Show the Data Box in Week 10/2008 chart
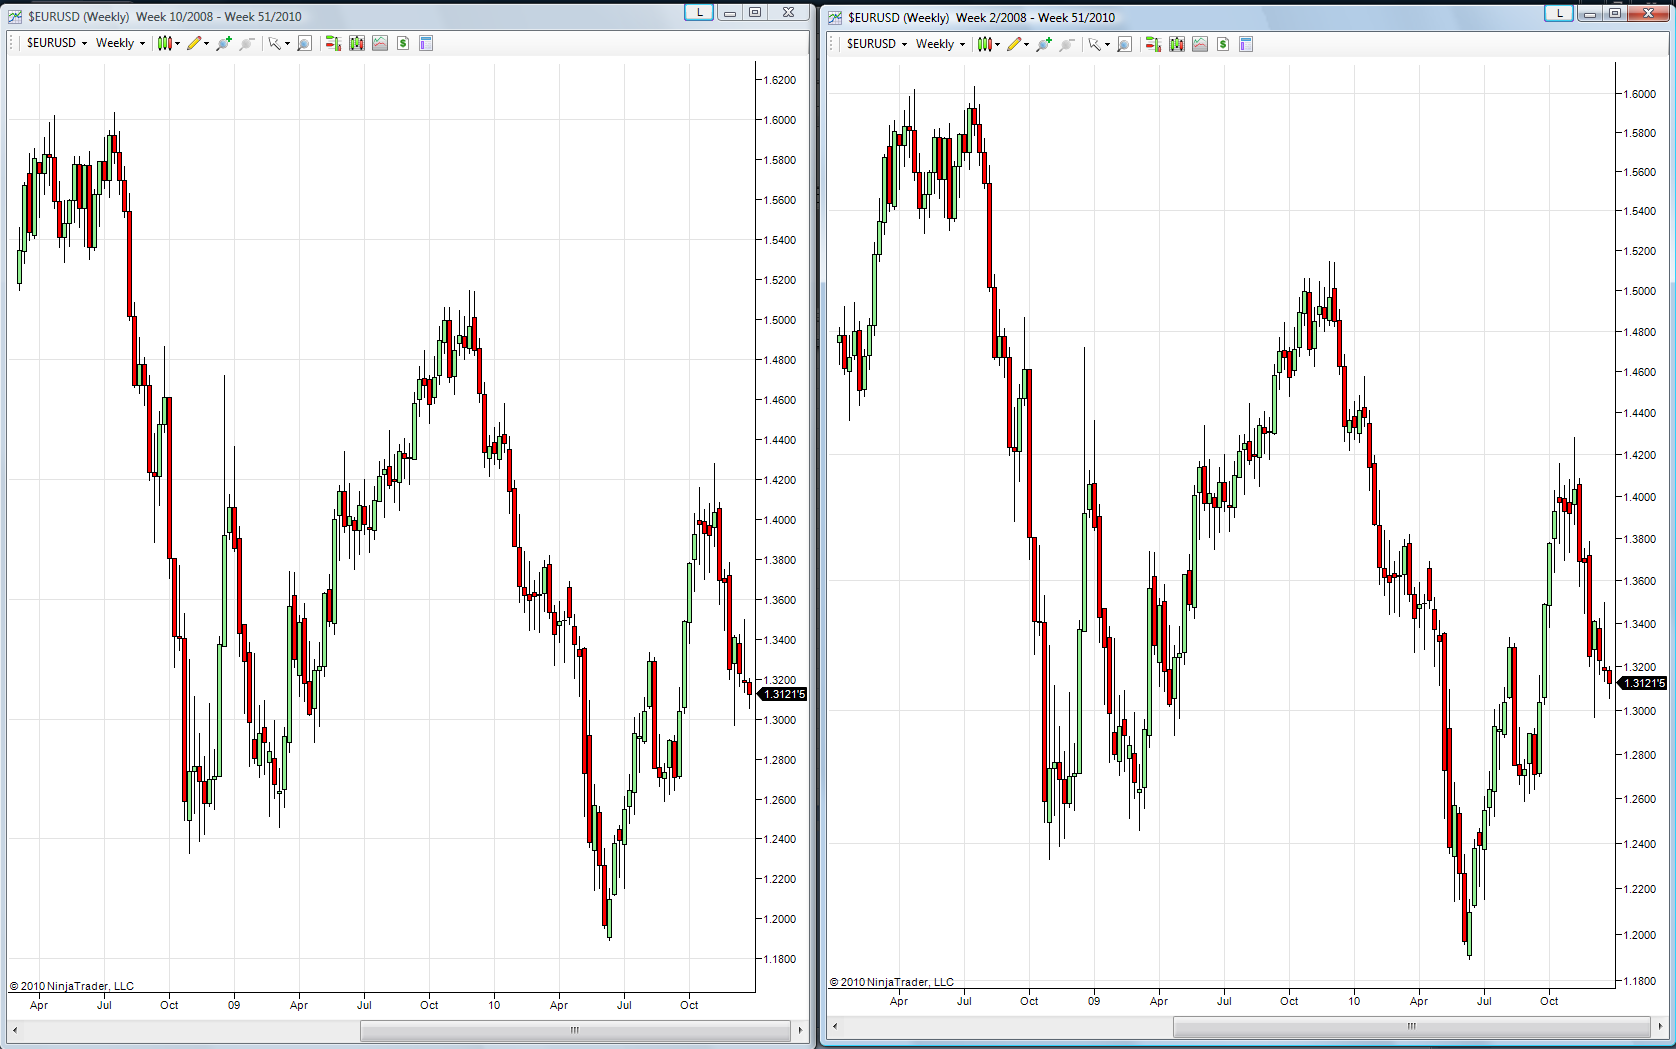 click(304, 43)
